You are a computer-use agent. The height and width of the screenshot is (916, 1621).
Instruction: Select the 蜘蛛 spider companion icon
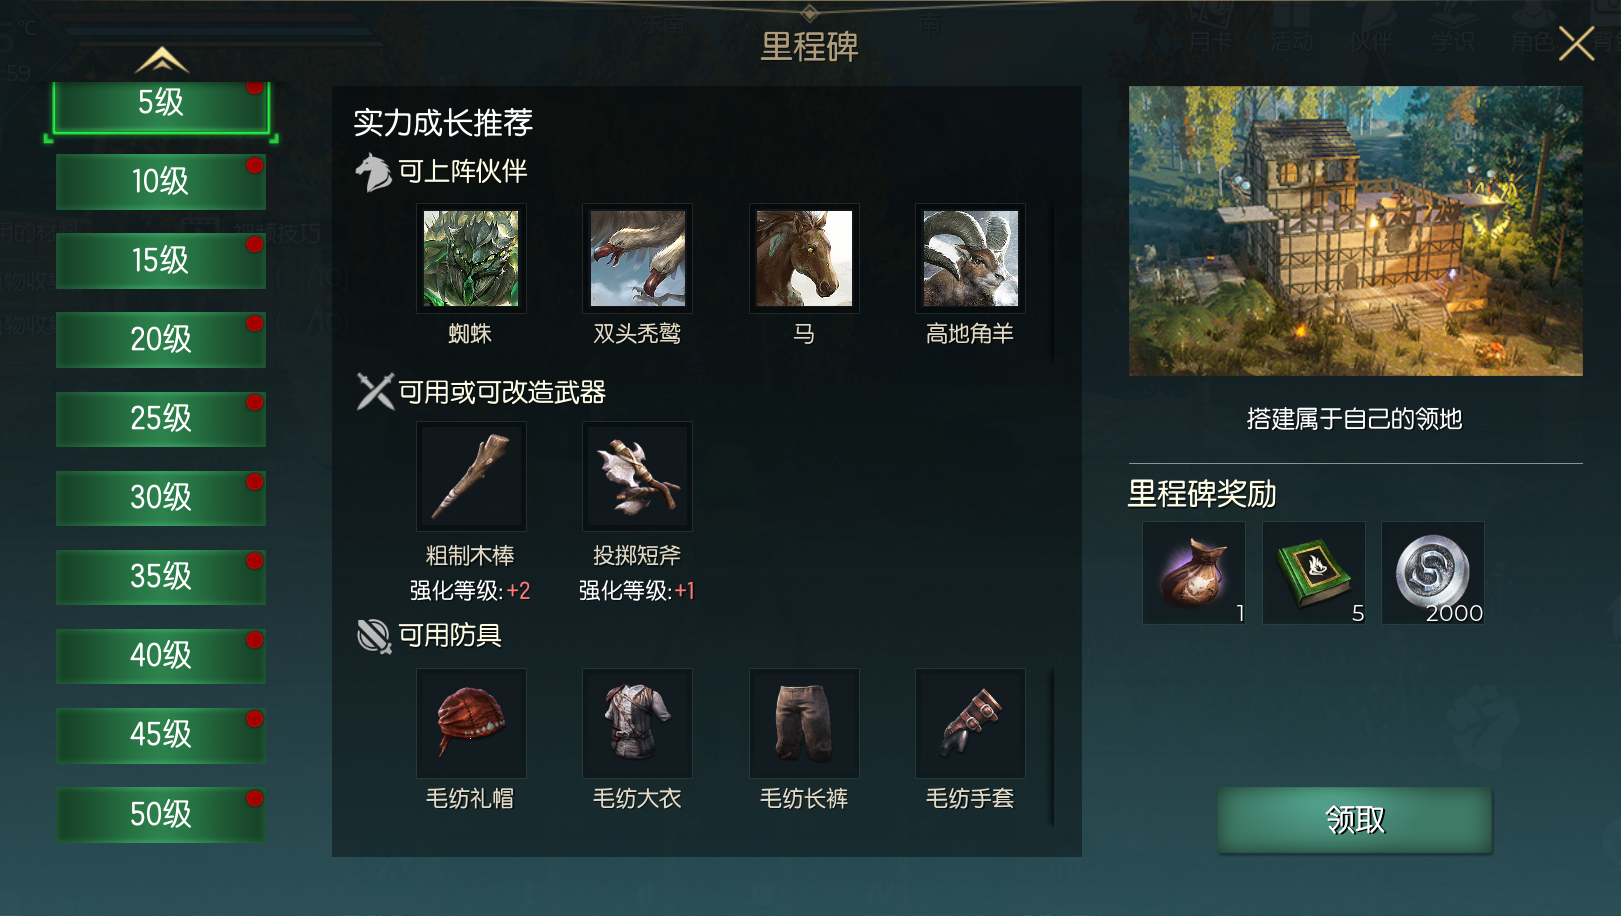471,258
